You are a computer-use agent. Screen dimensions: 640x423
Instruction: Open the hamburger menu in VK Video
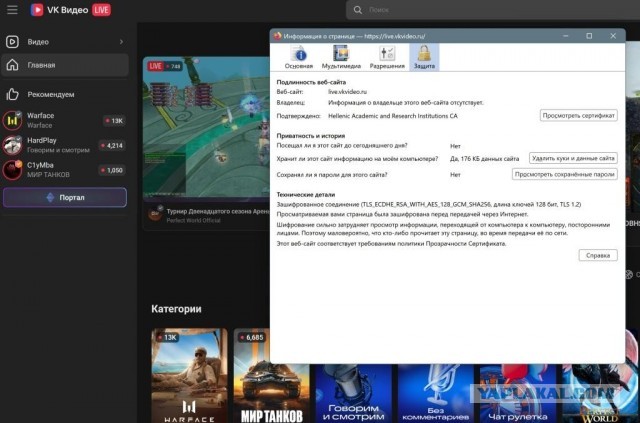(x=12, y=9)
